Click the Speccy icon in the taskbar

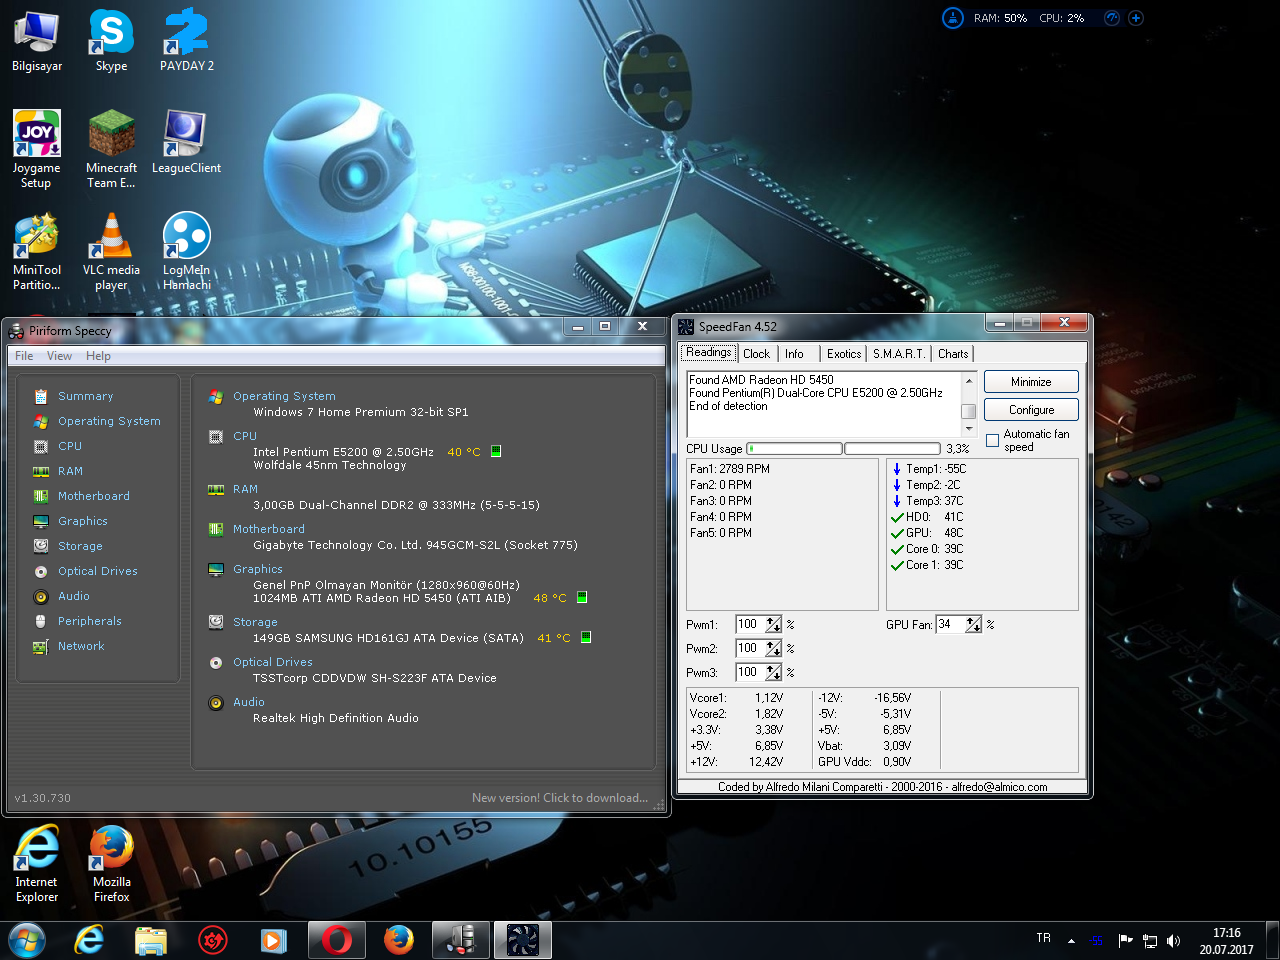point(461,940)
